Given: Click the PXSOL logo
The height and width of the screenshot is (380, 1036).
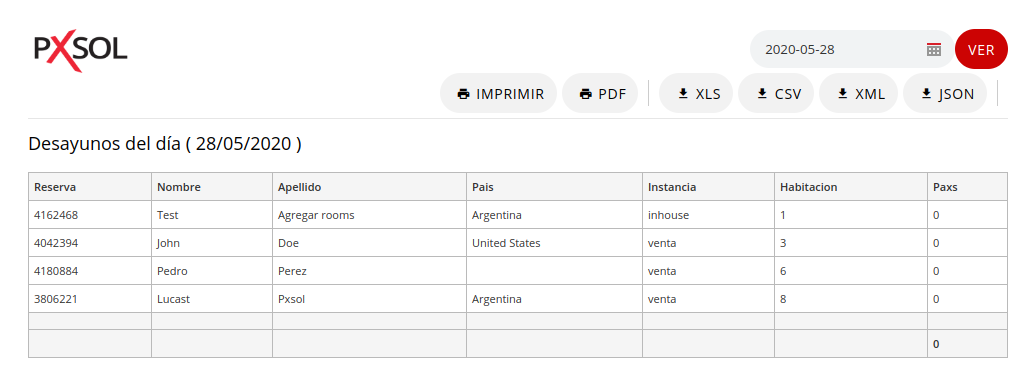Looking at the screenshot, I should [80, 51].
